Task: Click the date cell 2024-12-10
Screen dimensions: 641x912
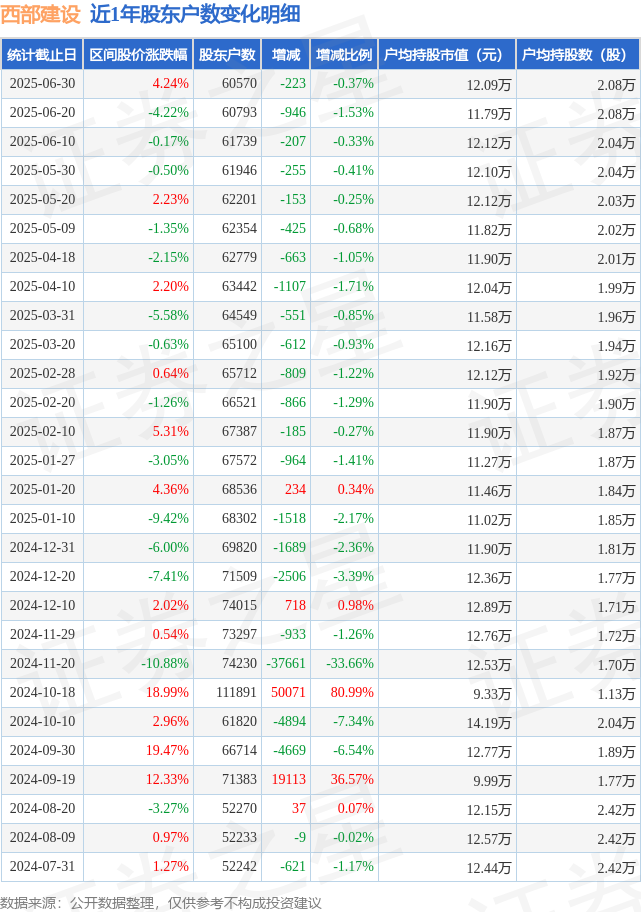Action: point(42,605)
